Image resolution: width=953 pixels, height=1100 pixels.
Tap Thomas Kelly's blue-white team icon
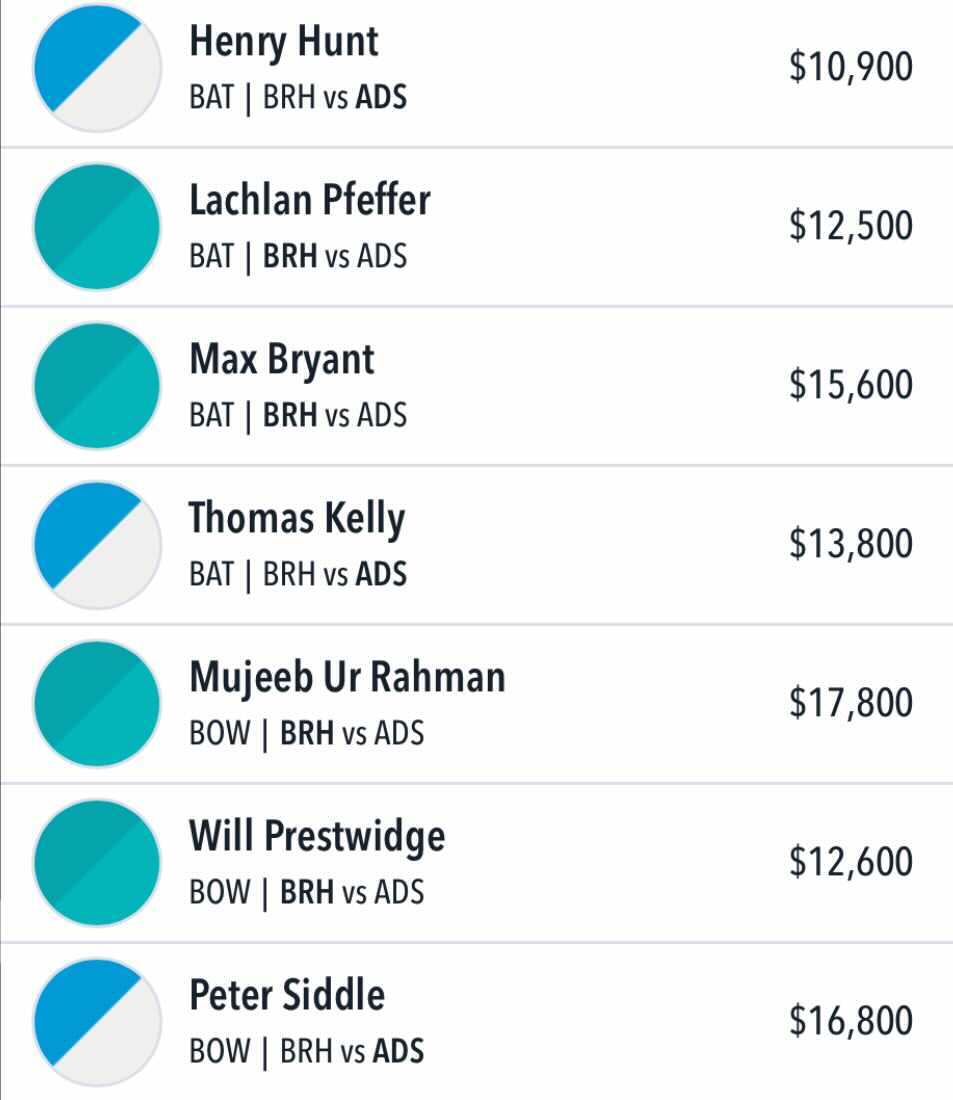pos(98,544)
